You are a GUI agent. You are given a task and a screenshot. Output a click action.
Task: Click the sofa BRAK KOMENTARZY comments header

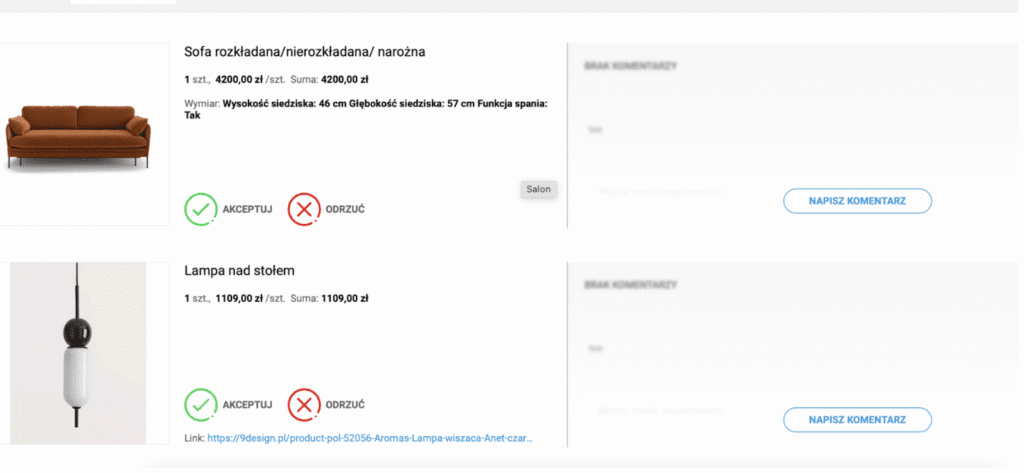point(630,67)
